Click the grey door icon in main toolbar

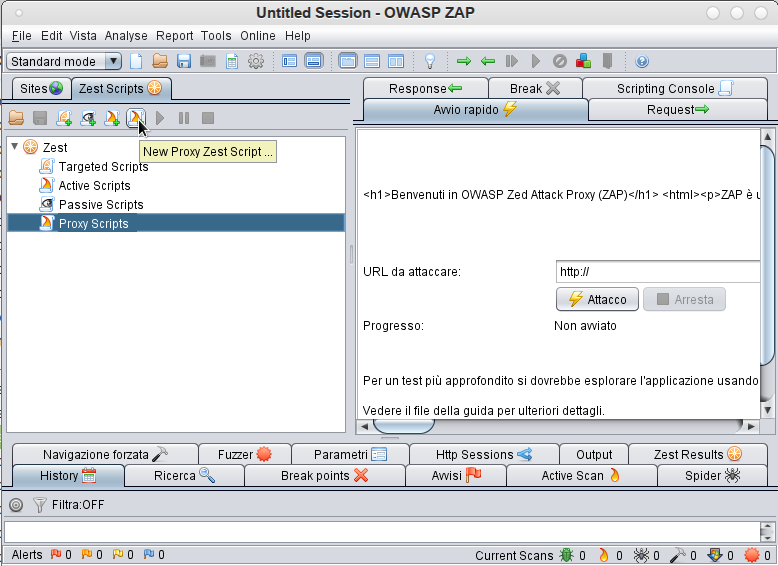pos(607,62)
